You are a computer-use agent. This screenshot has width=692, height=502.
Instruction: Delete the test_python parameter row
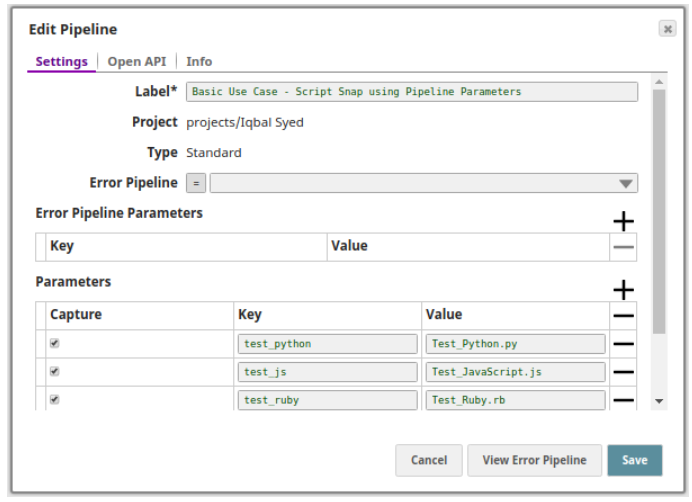(x=623, y=344)
